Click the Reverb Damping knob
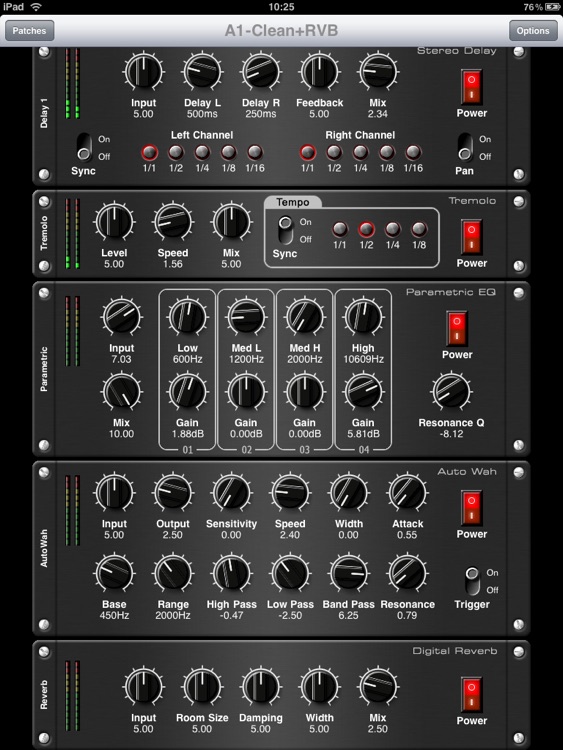The image size is (563, 750). pos(261,686)
